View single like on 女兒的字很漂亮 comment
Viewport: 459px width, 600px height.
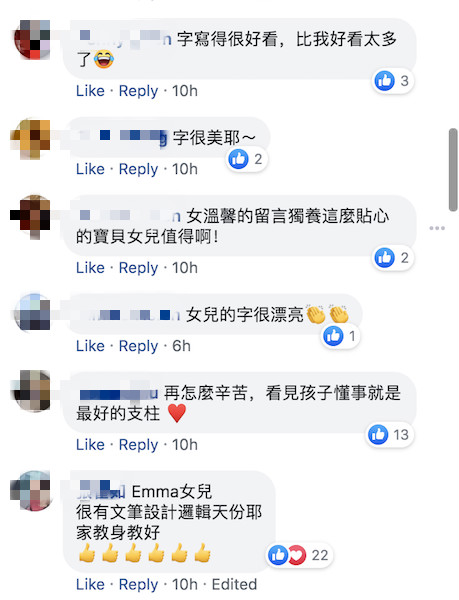(x=340, y=336)
